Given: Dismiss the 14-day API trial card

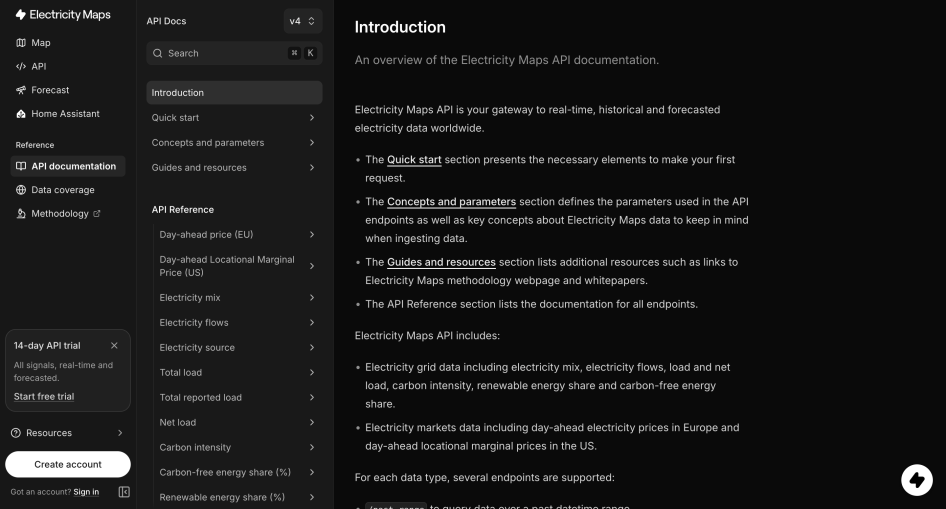Looking at the screenshot, I should [x=114, y=346].
